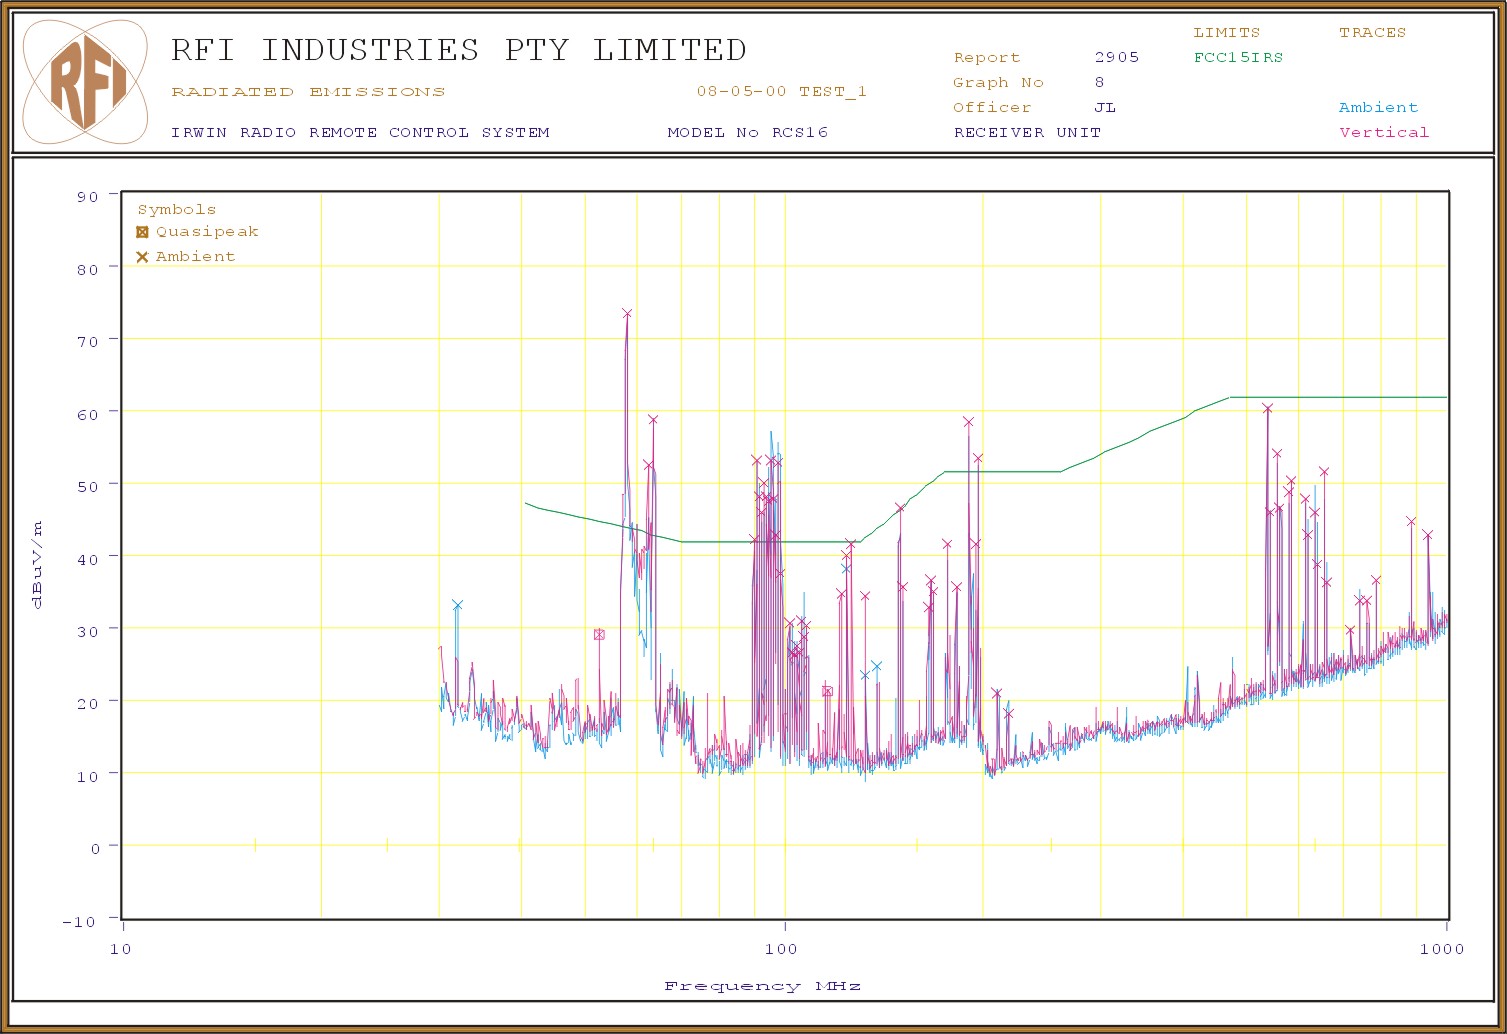Click the FCC15IRS limit label
This screenshot has height=1034, width=1507.
tap(1238, 58)
